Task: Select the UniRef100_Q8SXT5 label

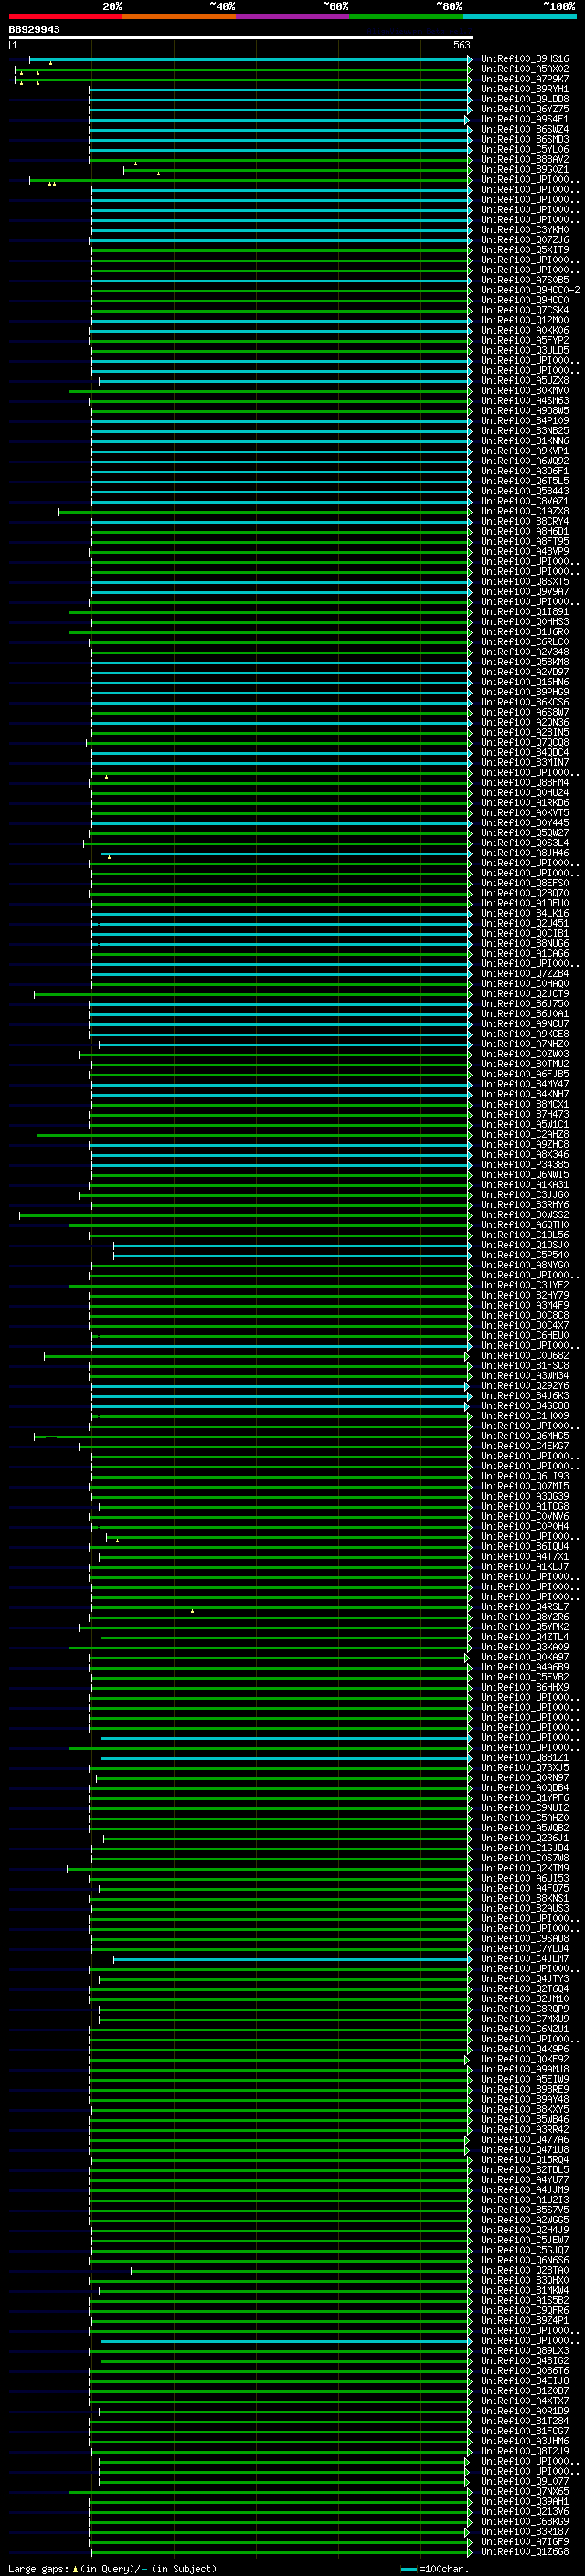Action: [524, 582]
